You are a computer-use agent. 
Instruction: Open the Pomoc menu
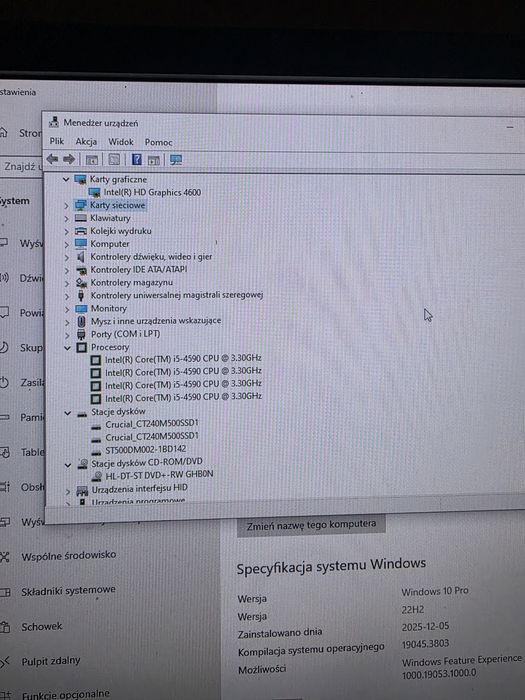tap(158, 142)
